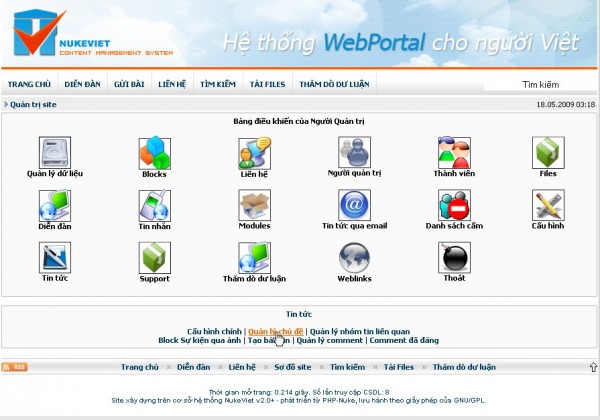Open the Thăm dò dư luận poll icon
600x420 pixels.
click(254, 257)
